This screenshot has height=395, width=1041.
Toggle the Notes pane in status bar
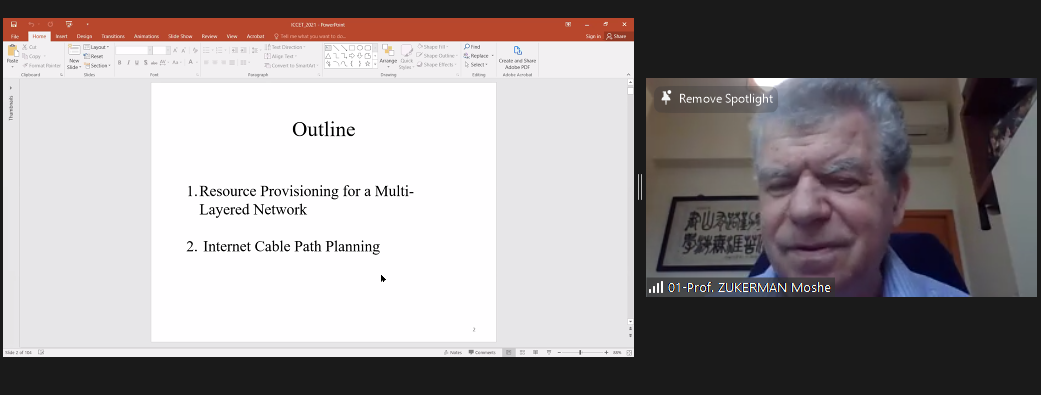(x=453, y=353)
